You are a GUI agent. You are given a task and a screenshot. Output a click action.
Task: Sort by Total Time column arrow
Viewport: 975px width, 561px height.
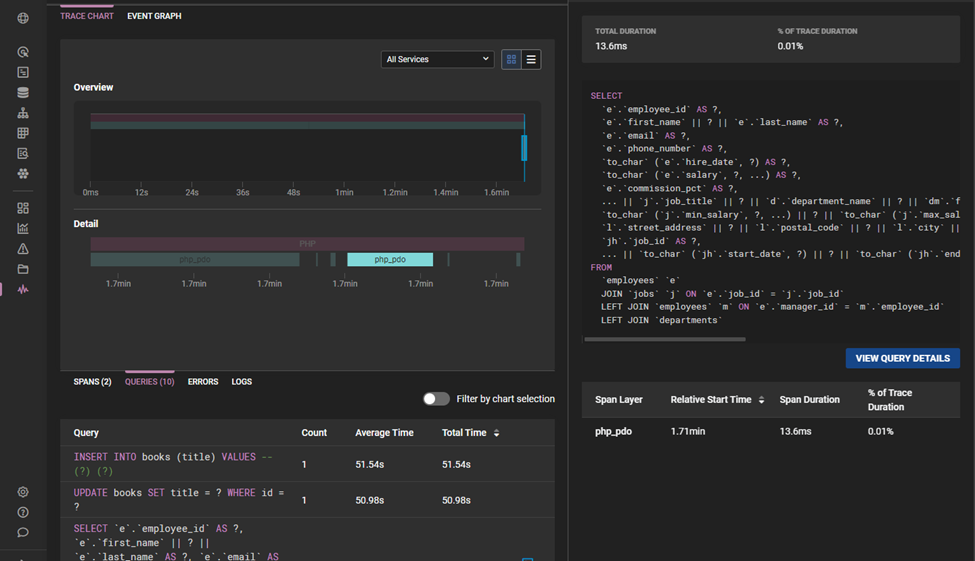click(x=497, y=433)
